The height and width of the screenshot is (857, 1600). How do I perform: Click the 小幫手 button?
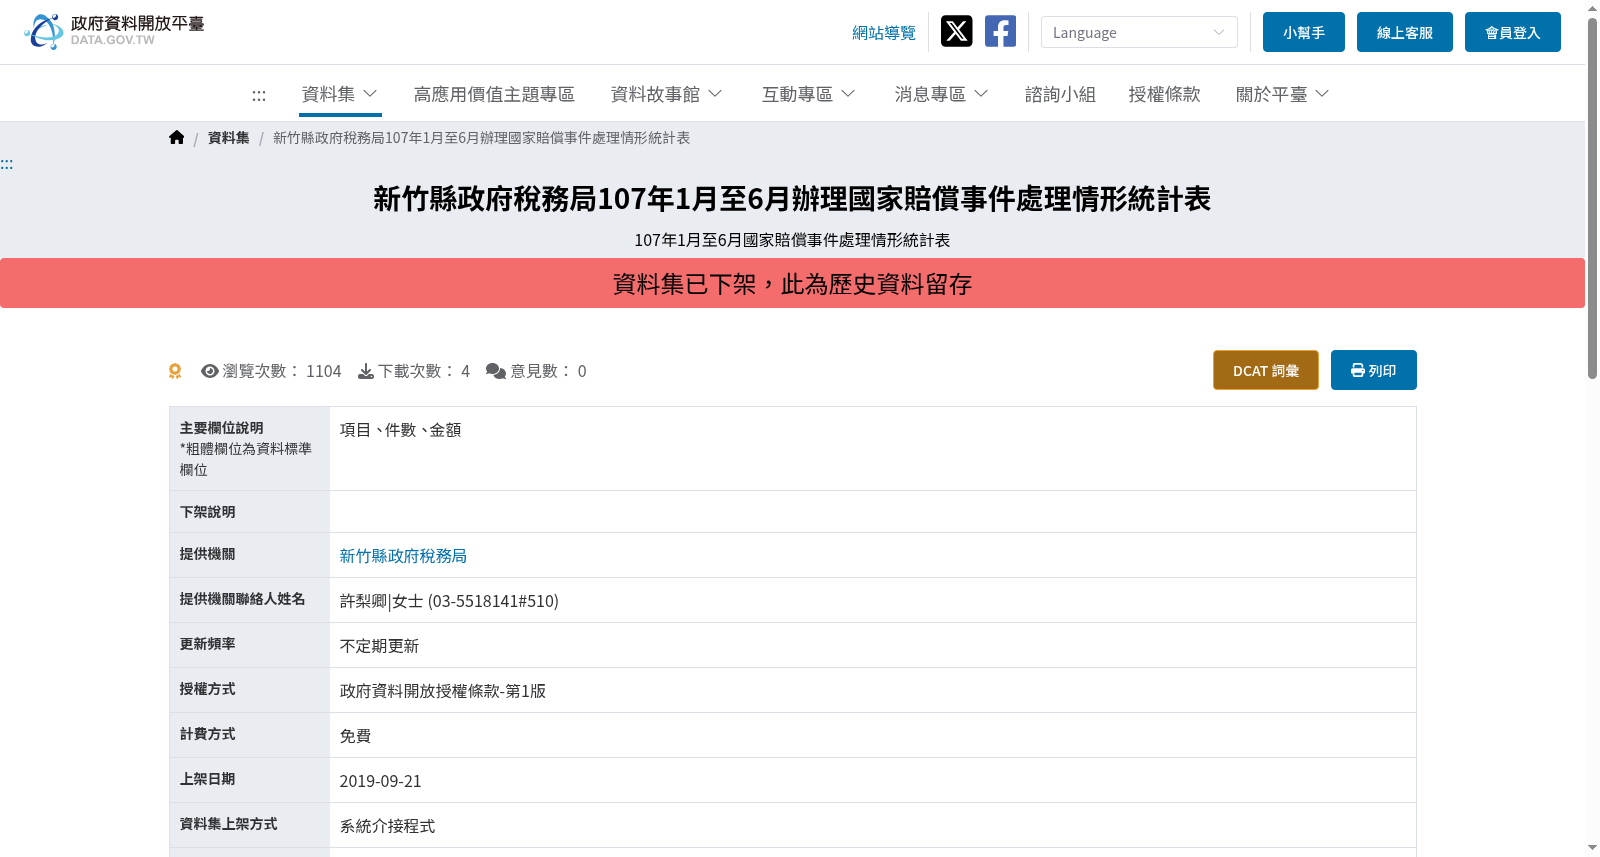(1304, 32)
